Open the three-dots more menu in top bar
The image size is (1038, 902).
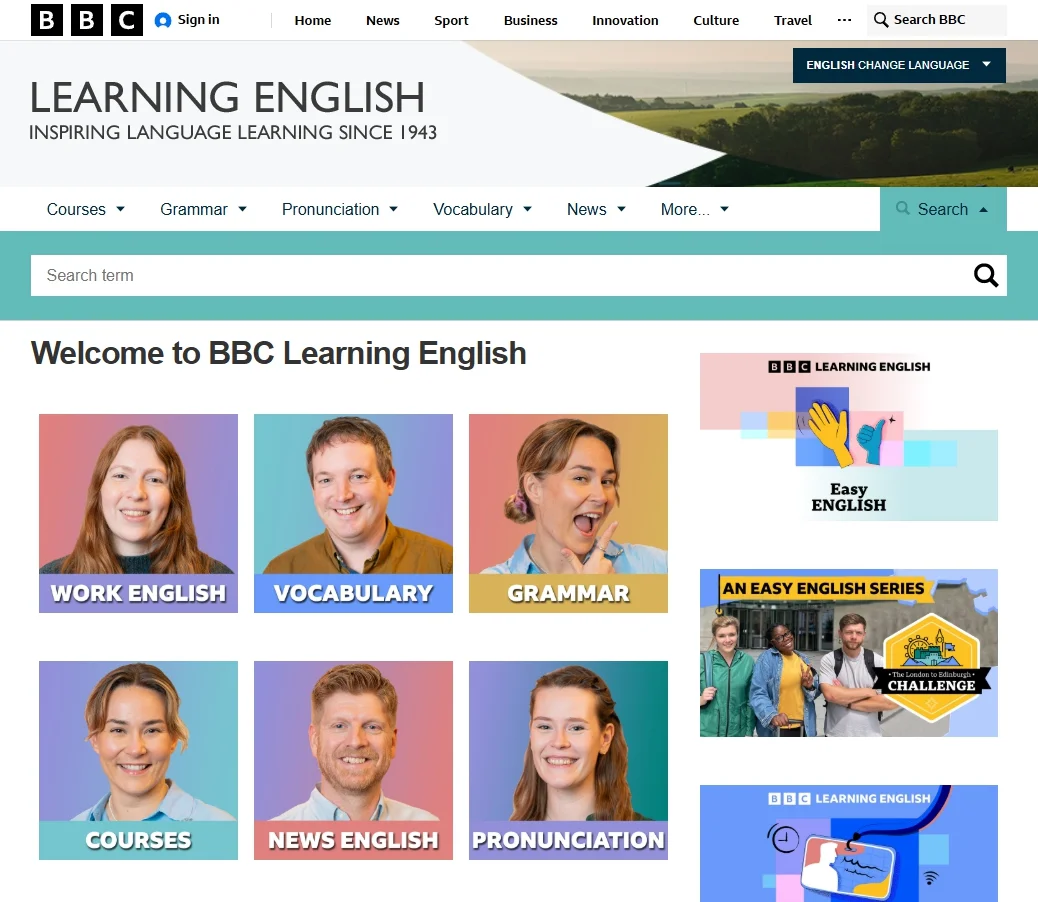844,20
